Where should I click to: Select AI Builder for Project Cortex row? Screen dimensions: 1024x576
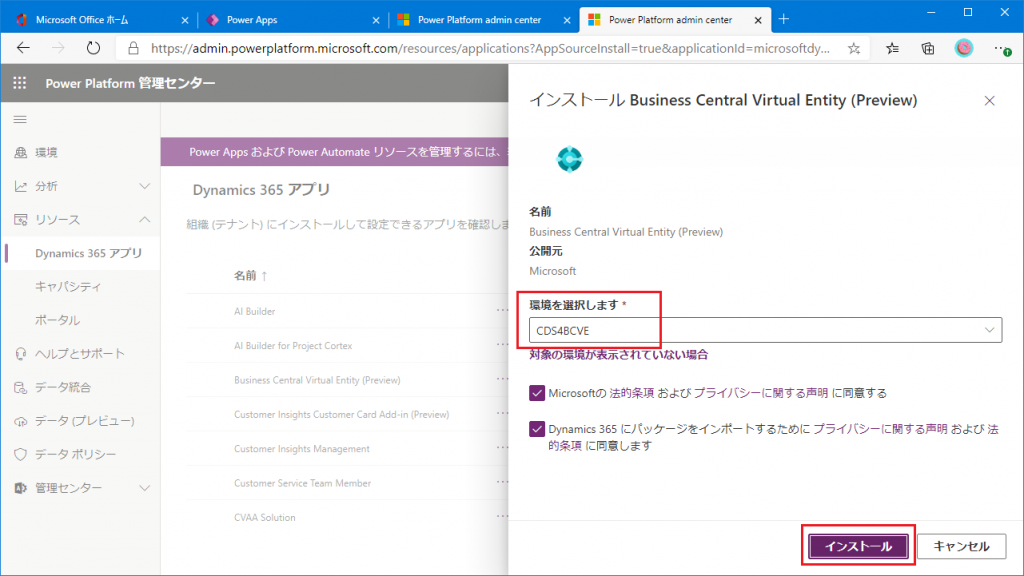coord(293,345)
